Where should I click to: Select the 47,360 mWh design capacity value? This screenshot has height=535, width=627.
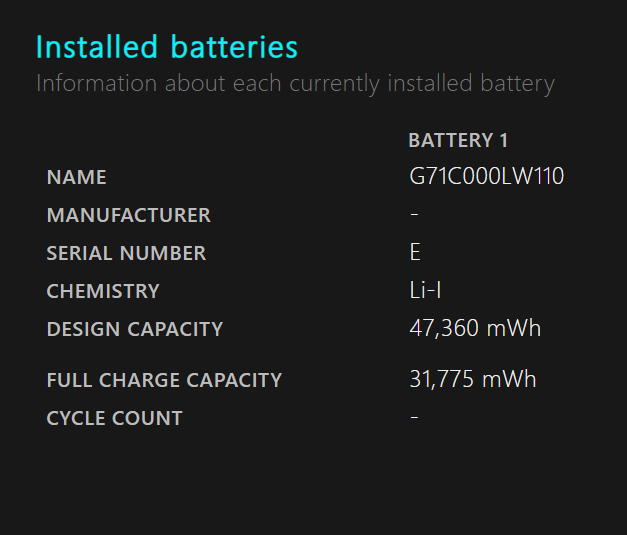[x=475, y=328]
